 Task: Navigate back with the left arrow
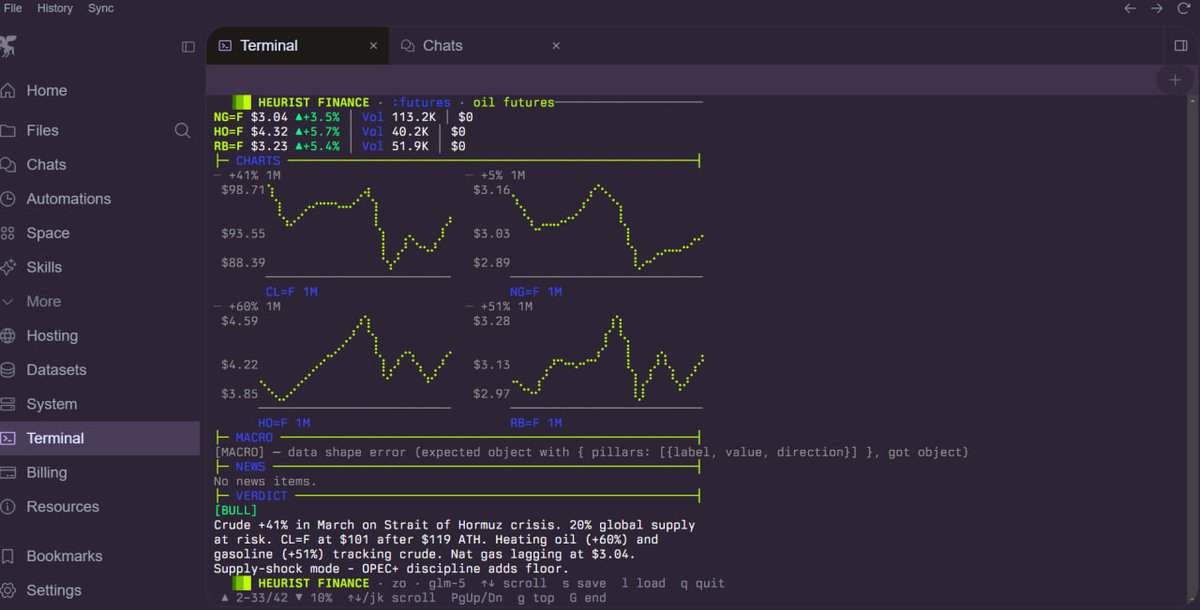pos(1130,8)
